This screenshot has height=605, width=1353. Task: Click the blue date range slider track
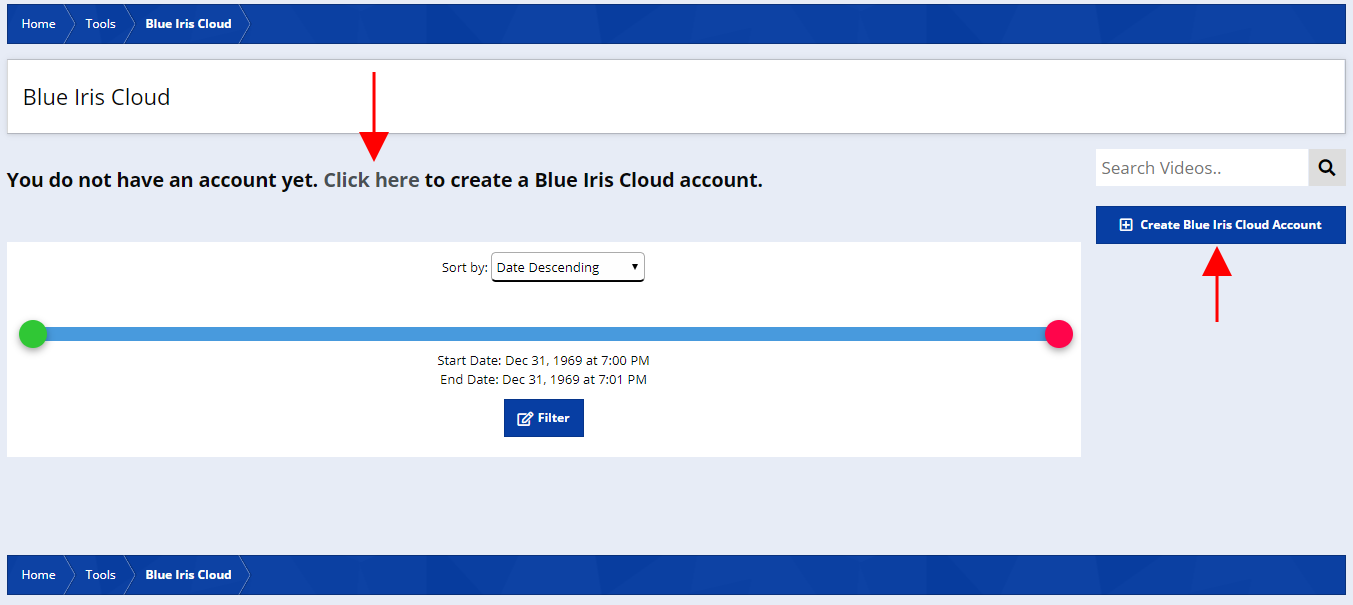pos(546,334)
